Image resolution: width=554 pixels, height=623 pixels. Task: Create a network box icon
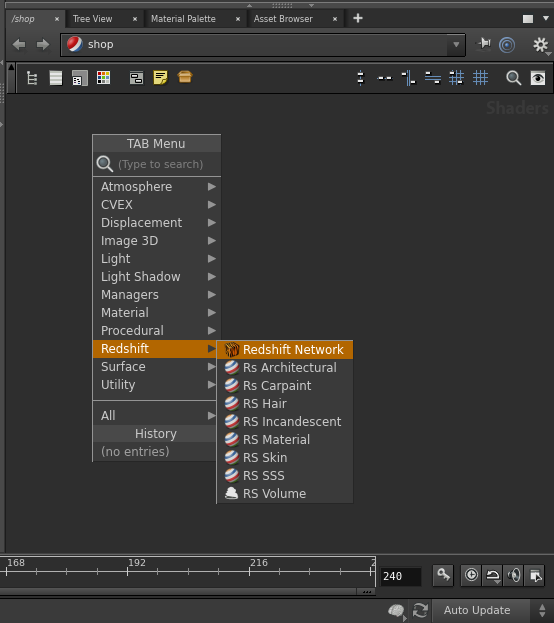click(x=136, y=78)
